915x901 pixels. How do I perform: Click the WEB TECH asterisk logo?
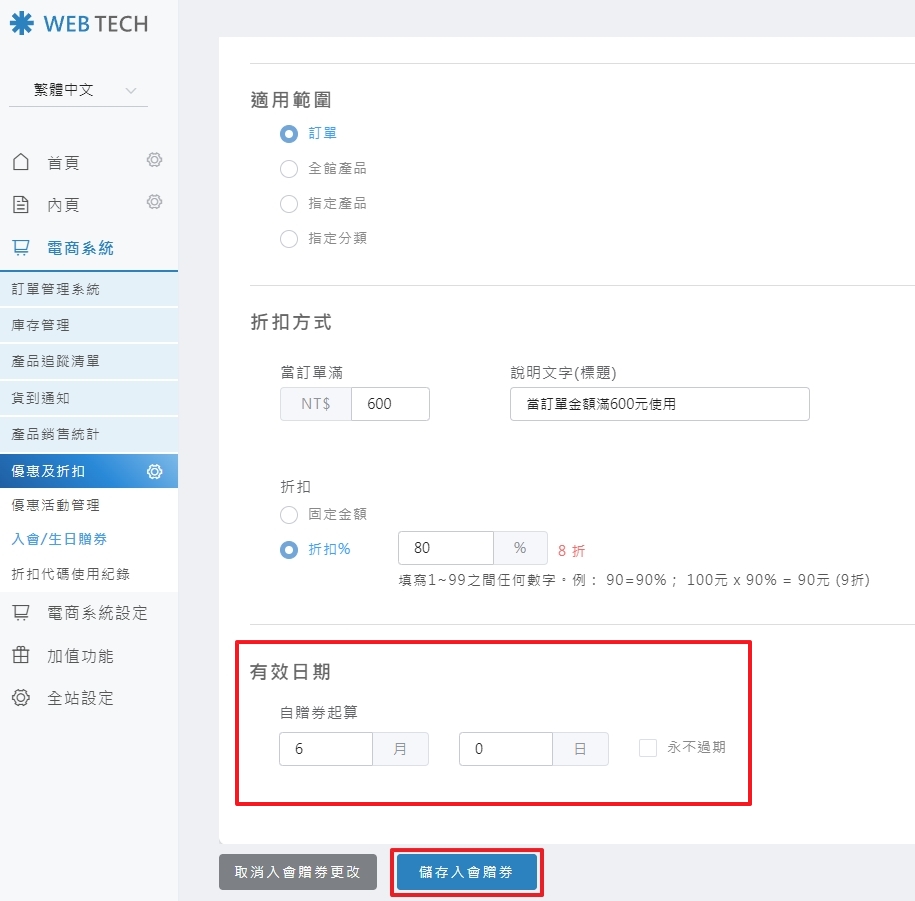coord(22,21)
